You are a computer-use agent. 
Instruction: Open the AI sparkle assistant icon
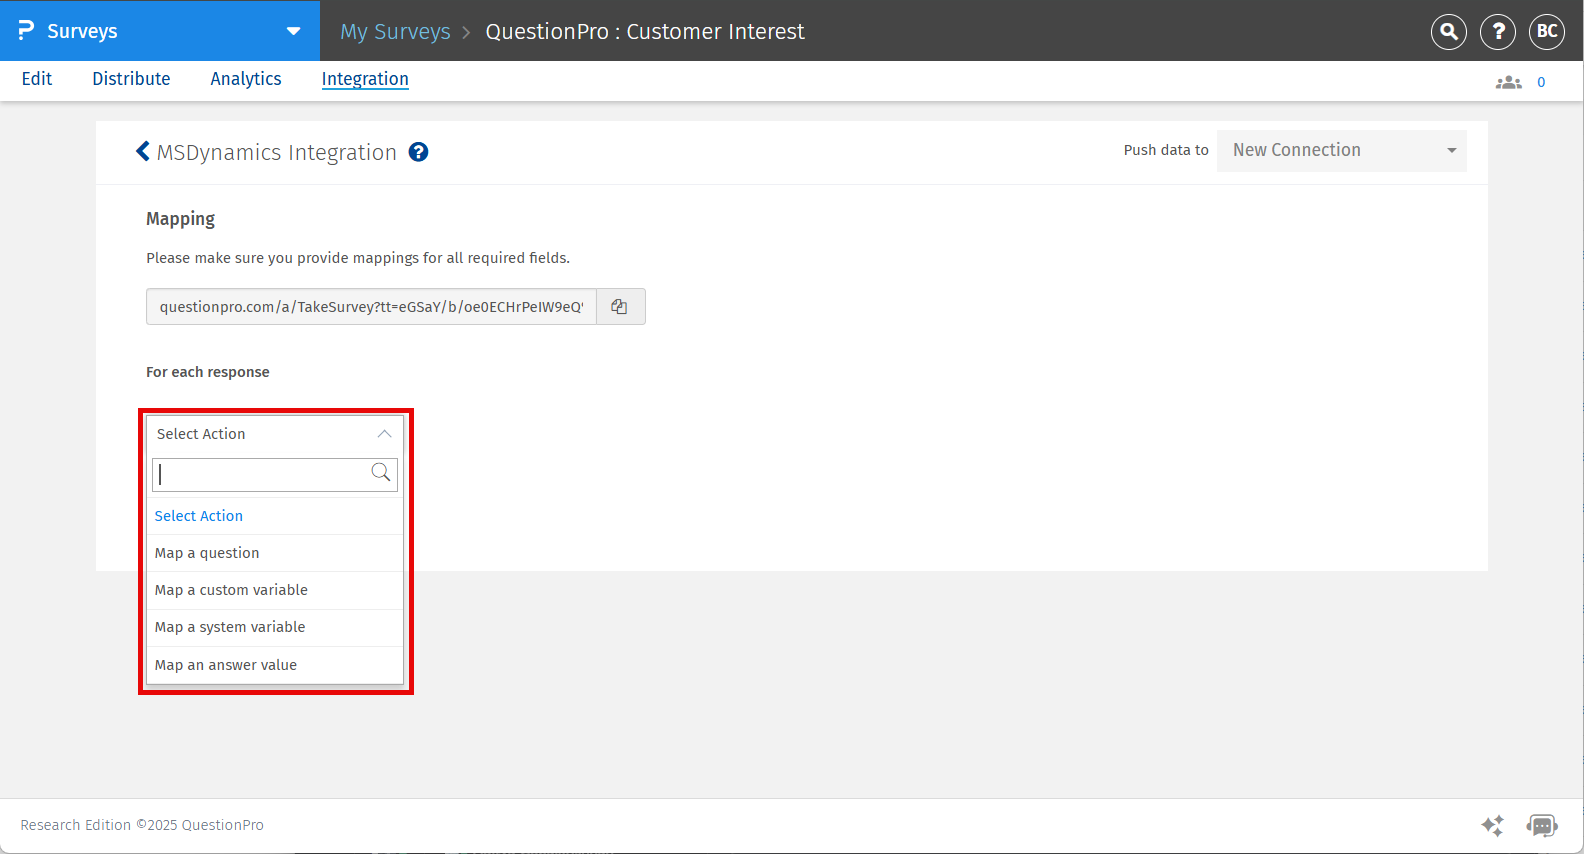point(1492,825)
